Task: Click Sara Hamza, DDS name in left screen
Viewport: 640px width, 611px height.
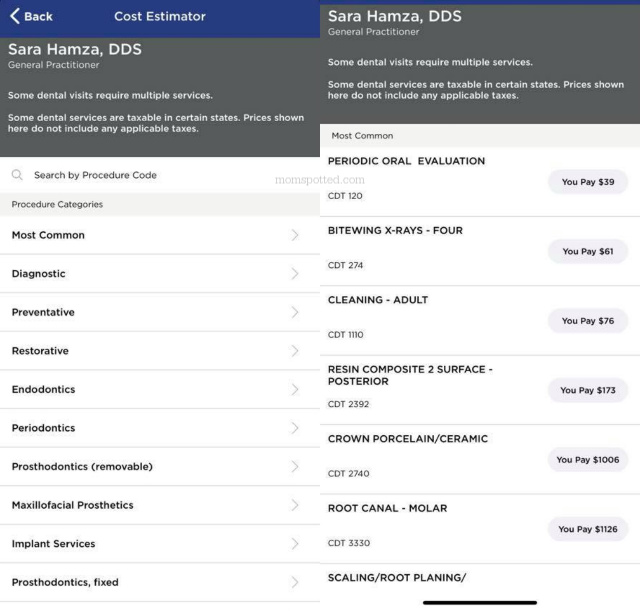Action: (x=75, y=49)
